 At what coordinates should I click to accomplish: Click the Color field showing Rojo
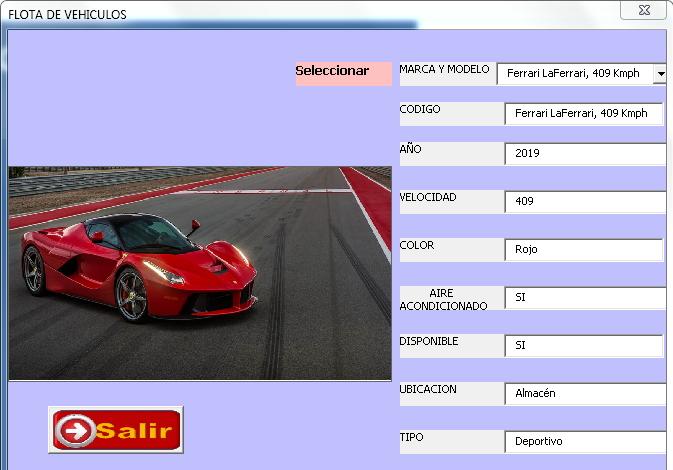[584, 250]
